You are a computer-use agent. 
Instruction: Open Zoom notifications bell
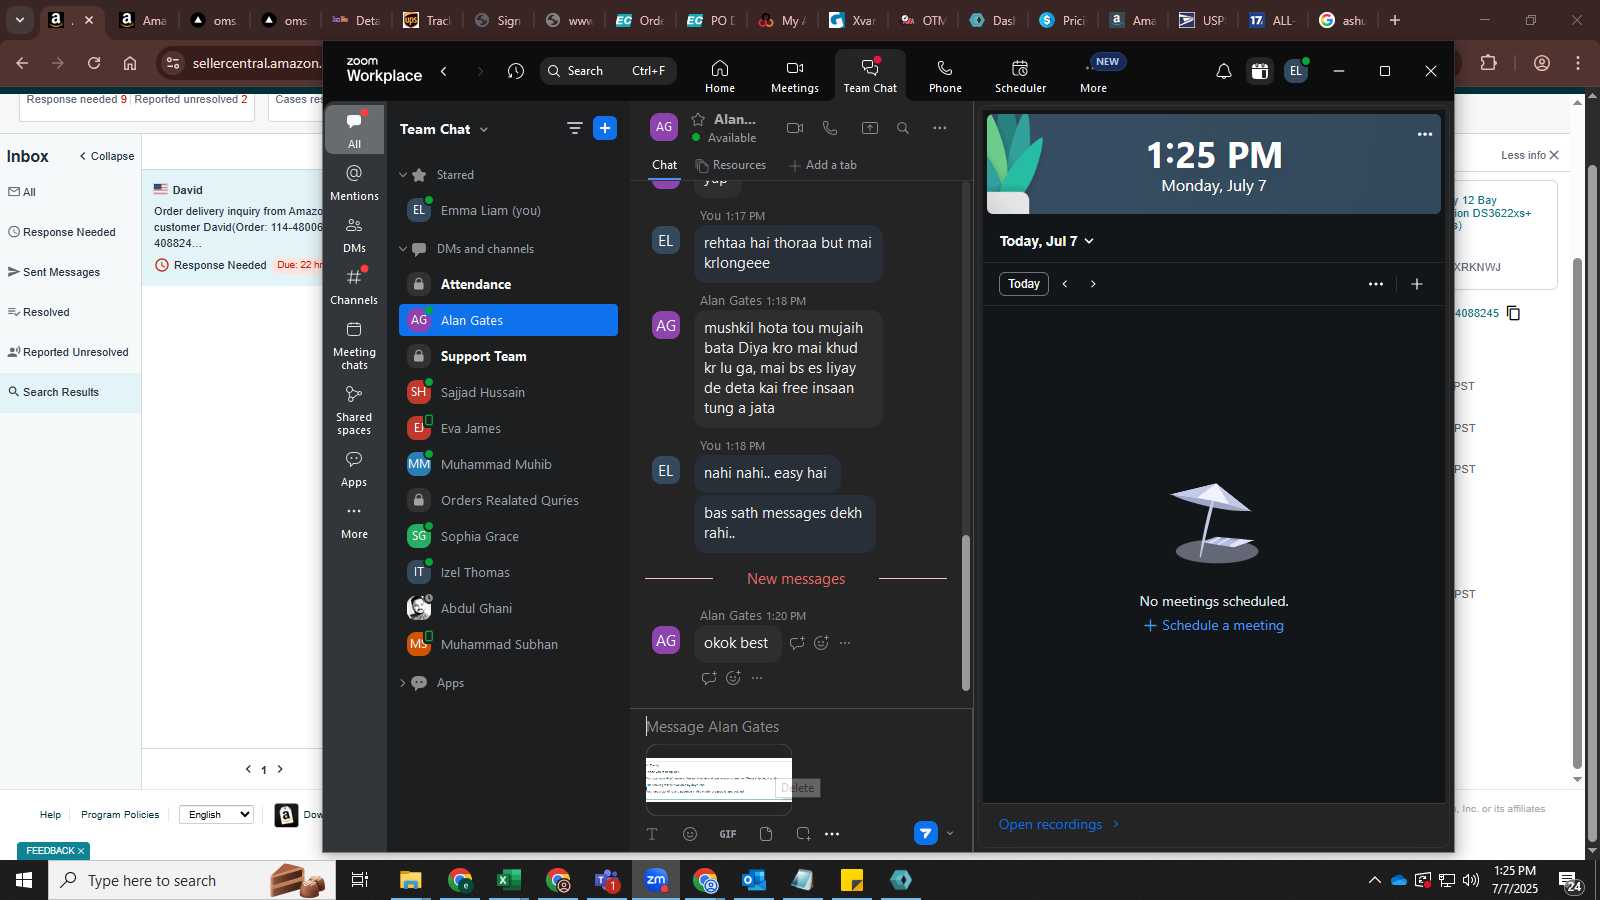click(x=1223, y=71)
